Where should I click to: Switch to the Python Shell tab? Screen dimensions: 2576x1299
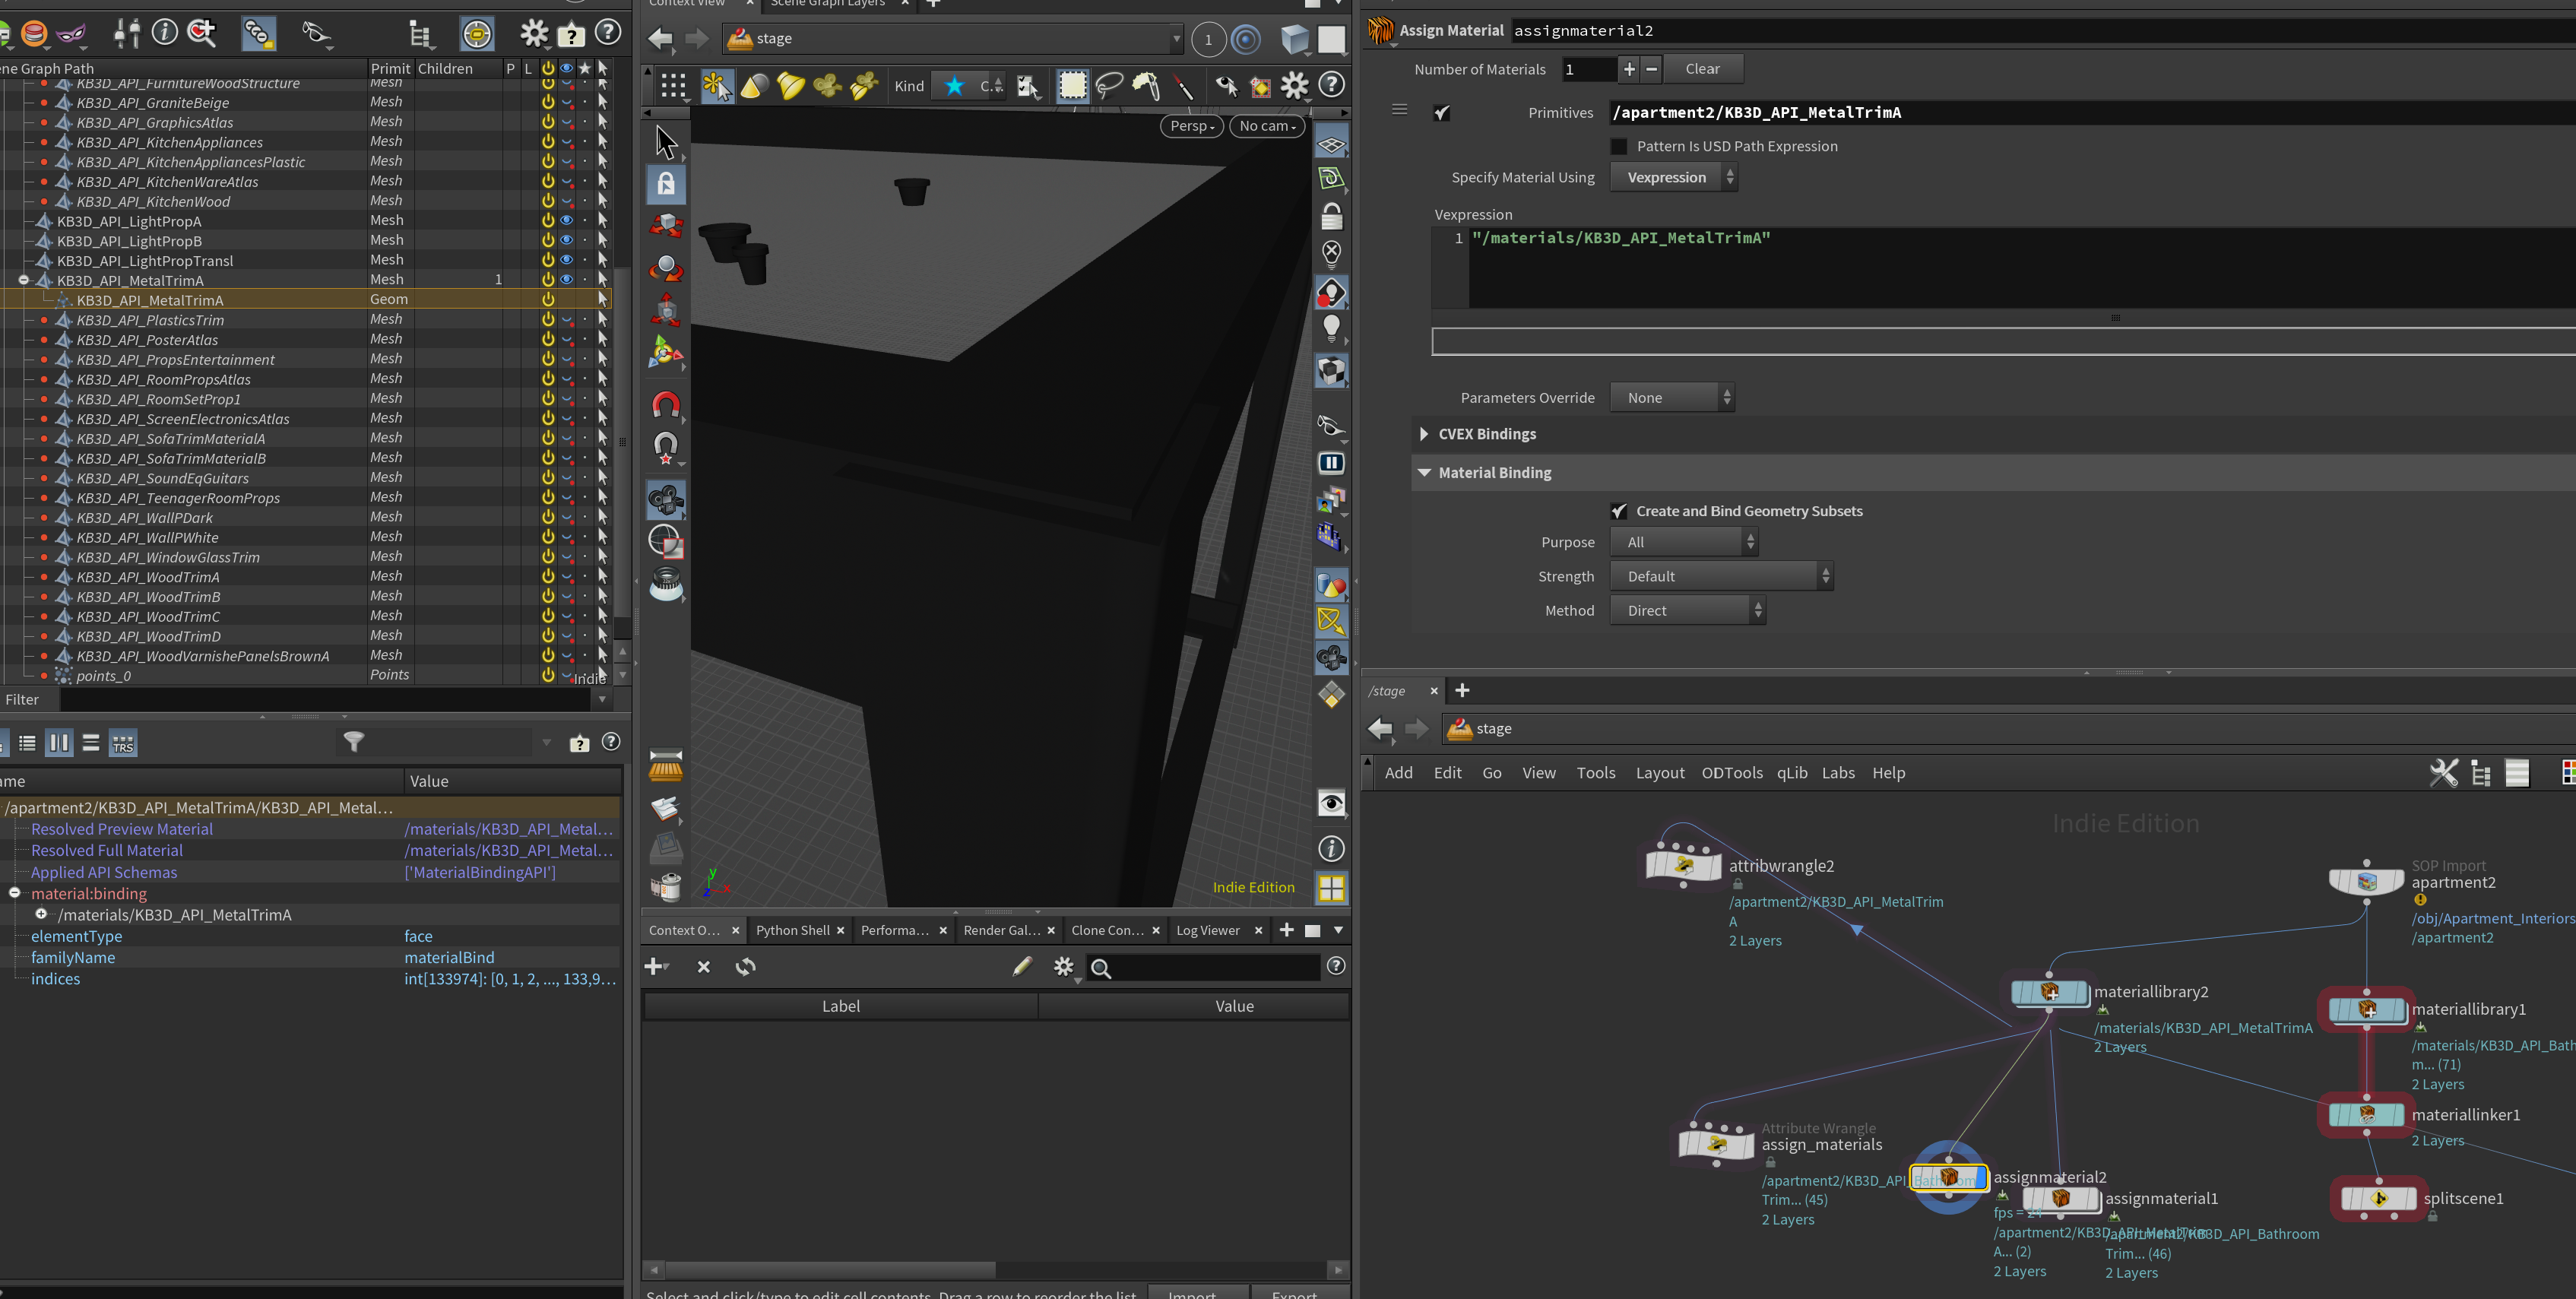click(x=792, y=930)
